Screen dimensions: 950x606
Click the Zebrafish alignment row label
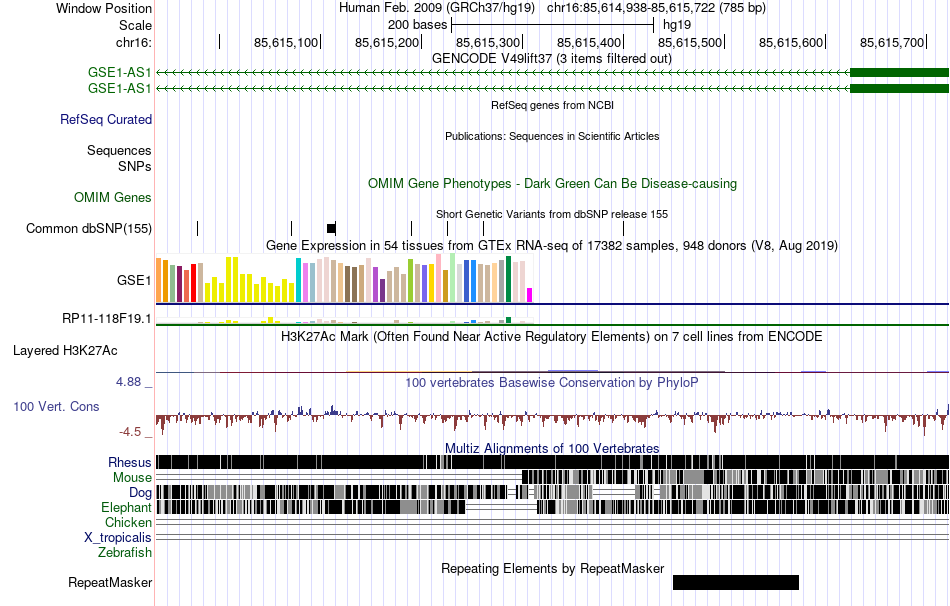(125, 553)
